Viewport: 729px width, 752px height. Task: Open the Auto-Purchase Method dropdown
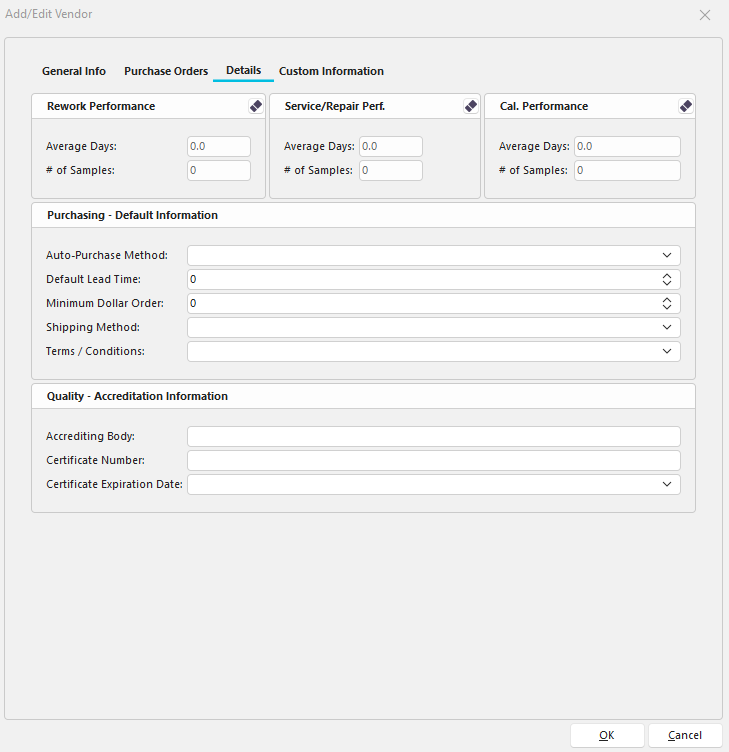click(667, 256)
